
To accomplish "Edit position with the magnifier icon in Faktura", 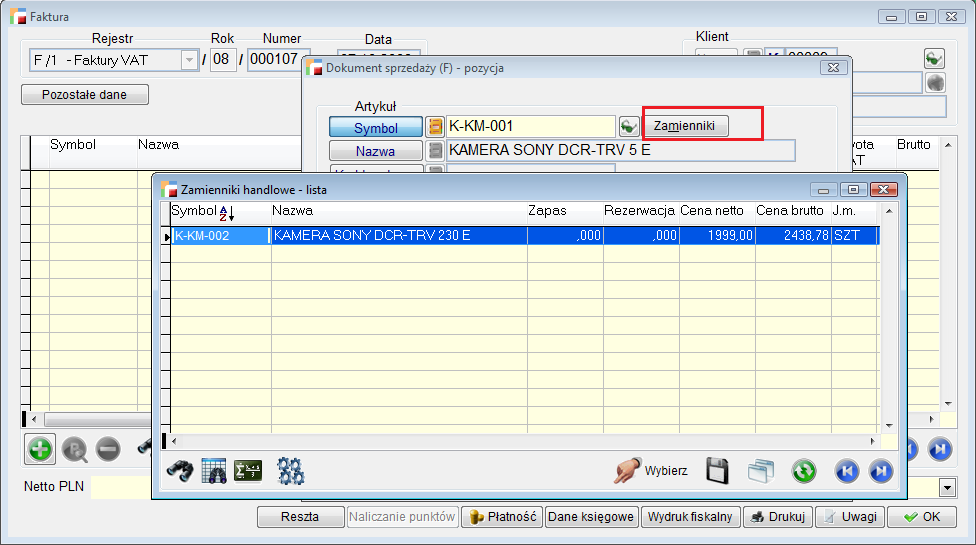I will [x=75, y=449].
